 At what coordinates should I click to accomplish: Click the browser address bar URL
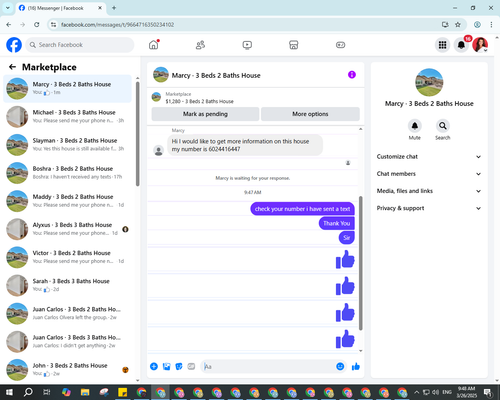[x=117, y=25]
